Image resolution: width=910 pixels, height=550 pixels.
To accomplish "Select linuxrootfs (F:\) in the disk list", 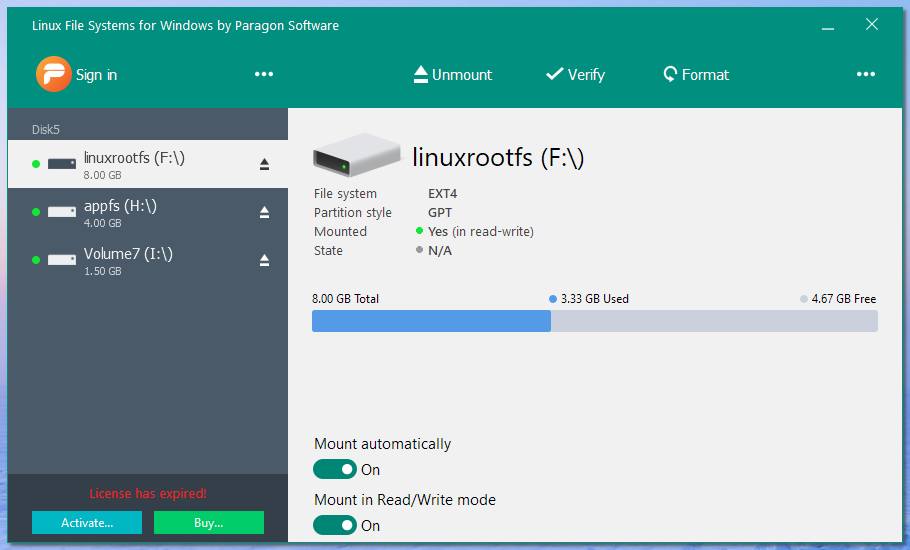I will click(147, 164).
